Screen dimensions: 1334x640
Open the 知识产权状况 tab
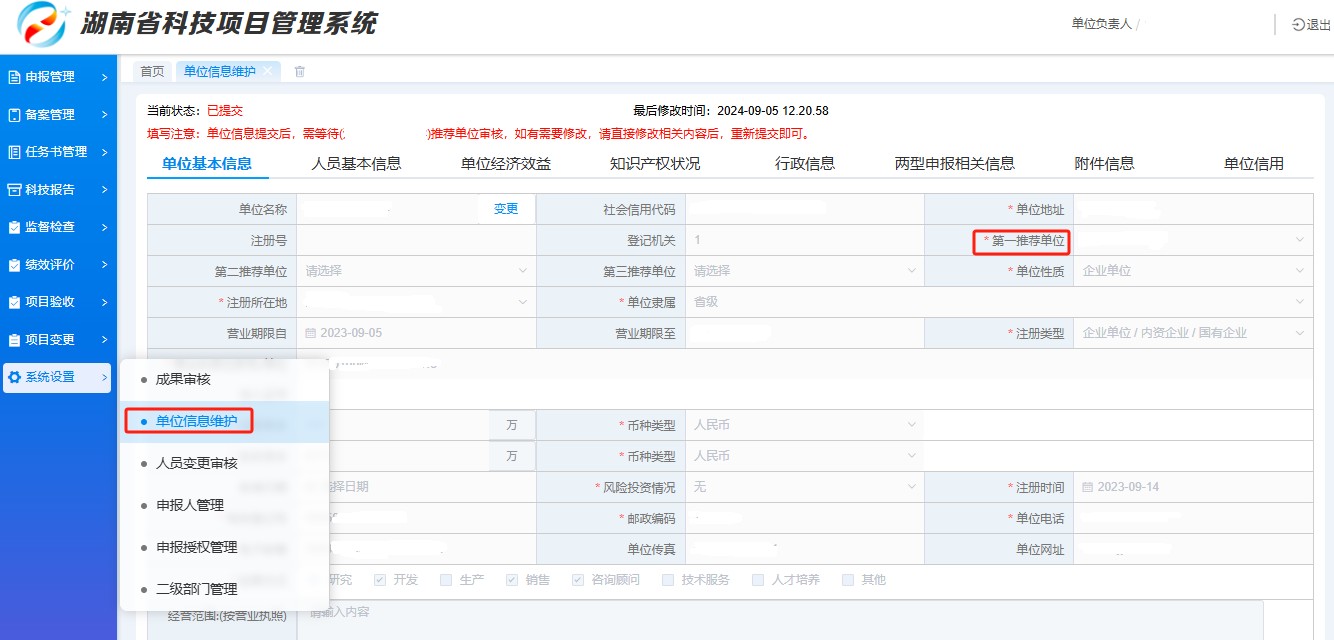click(x=655, y=164)
